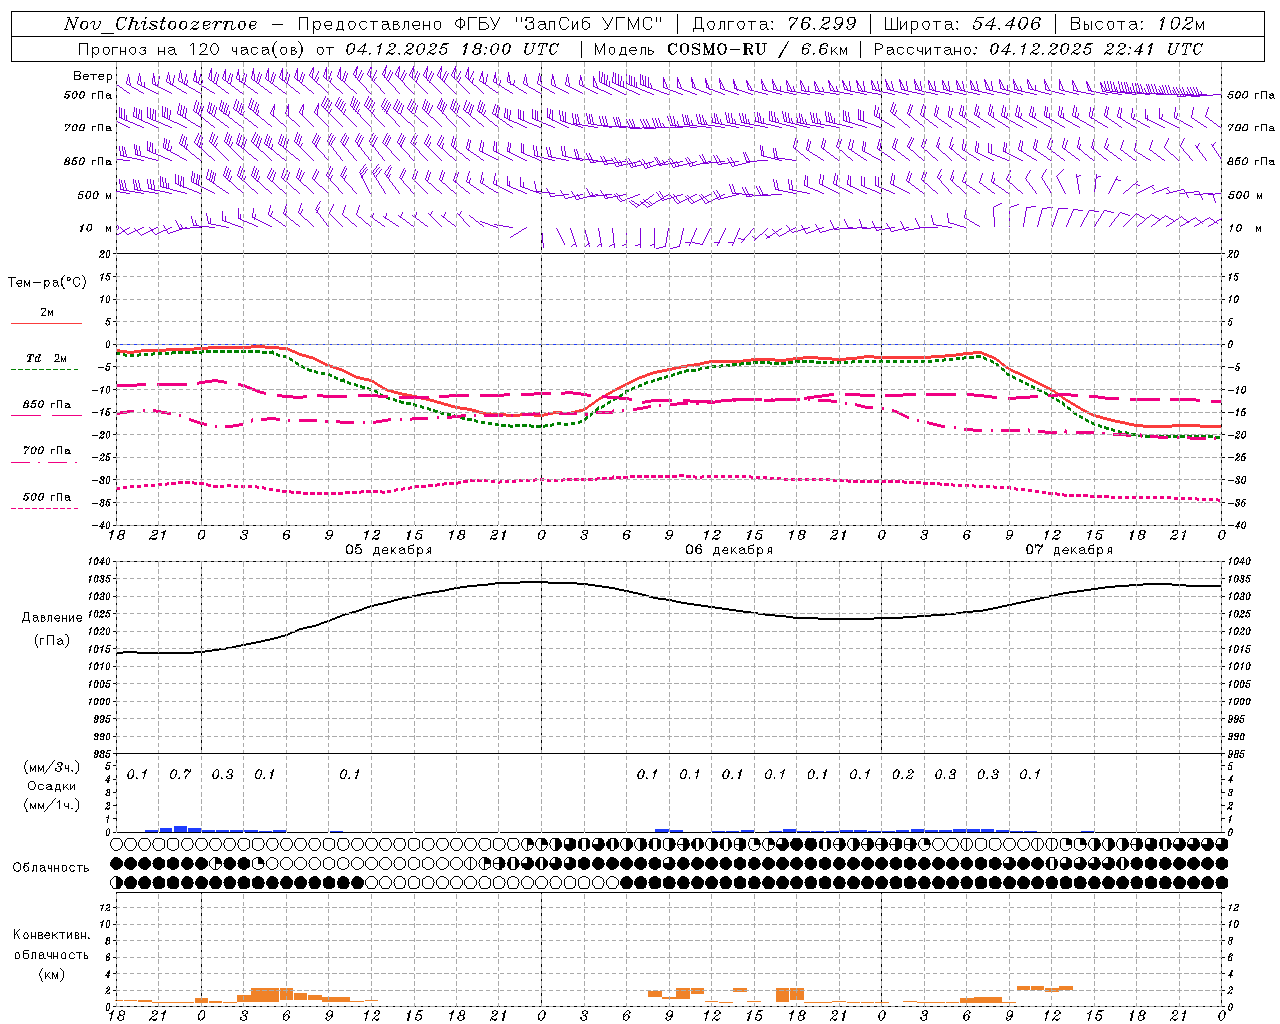1280x1024 pixels.
Task: Click '700 гПа' legend in temperature panel
Action: [x=47, y=450]
